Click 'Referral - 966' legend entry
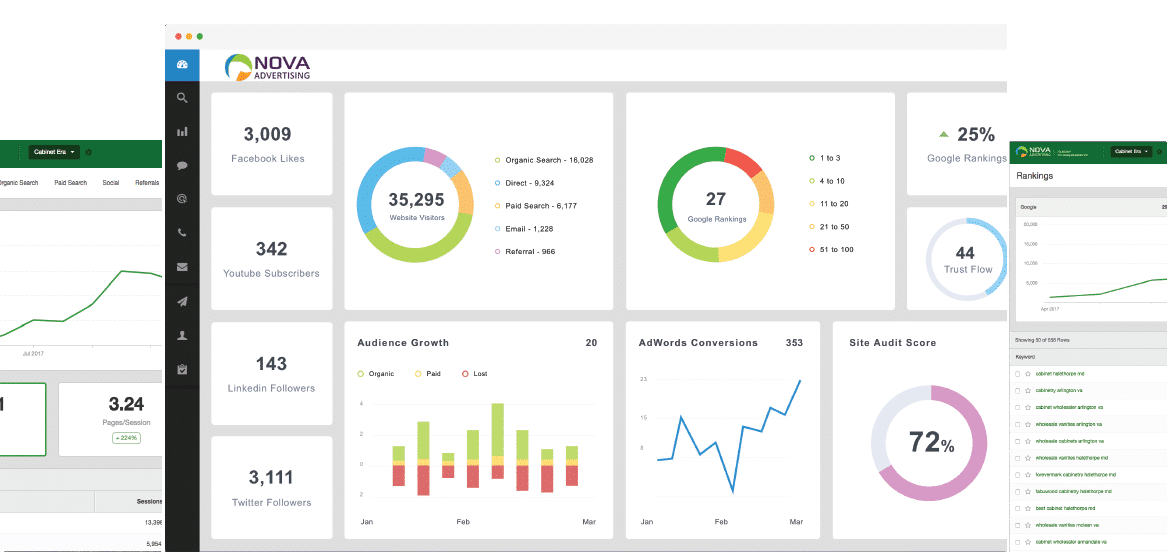This screenshot has height=552, width=1172. pos(524,252)
